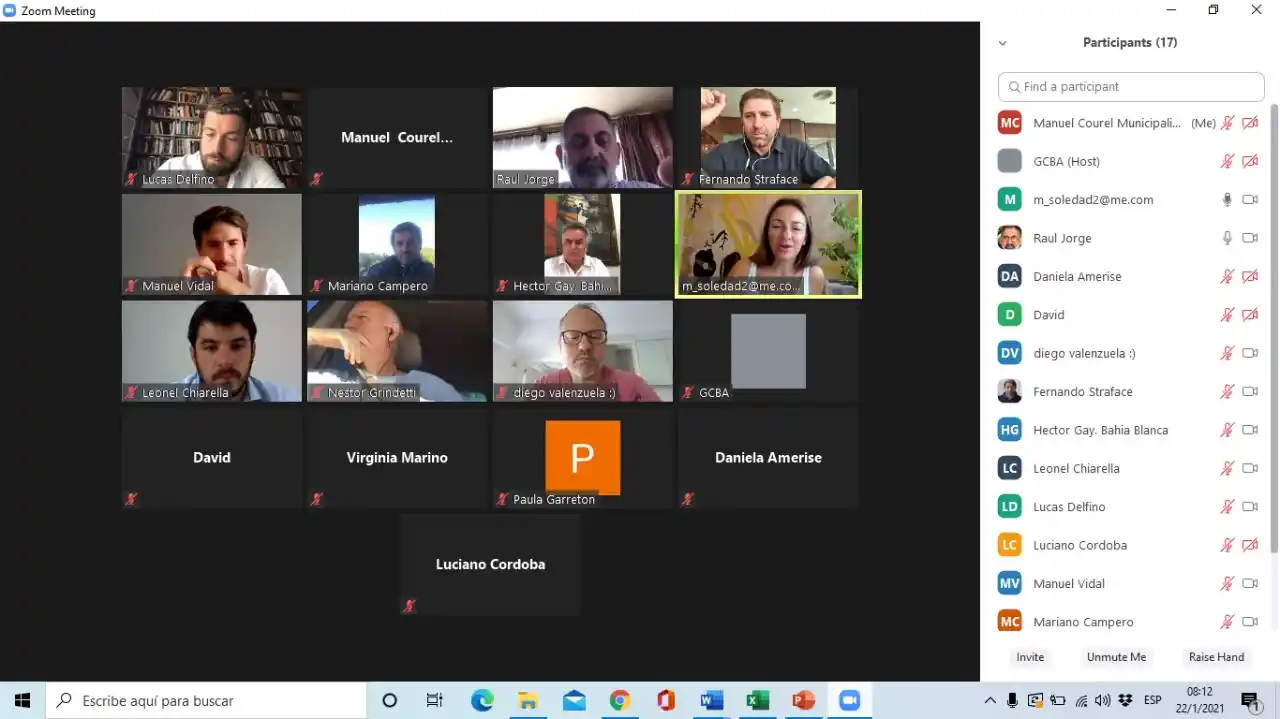
Task: Expand hidden system tray icons arrow
Action: [990, 701]
